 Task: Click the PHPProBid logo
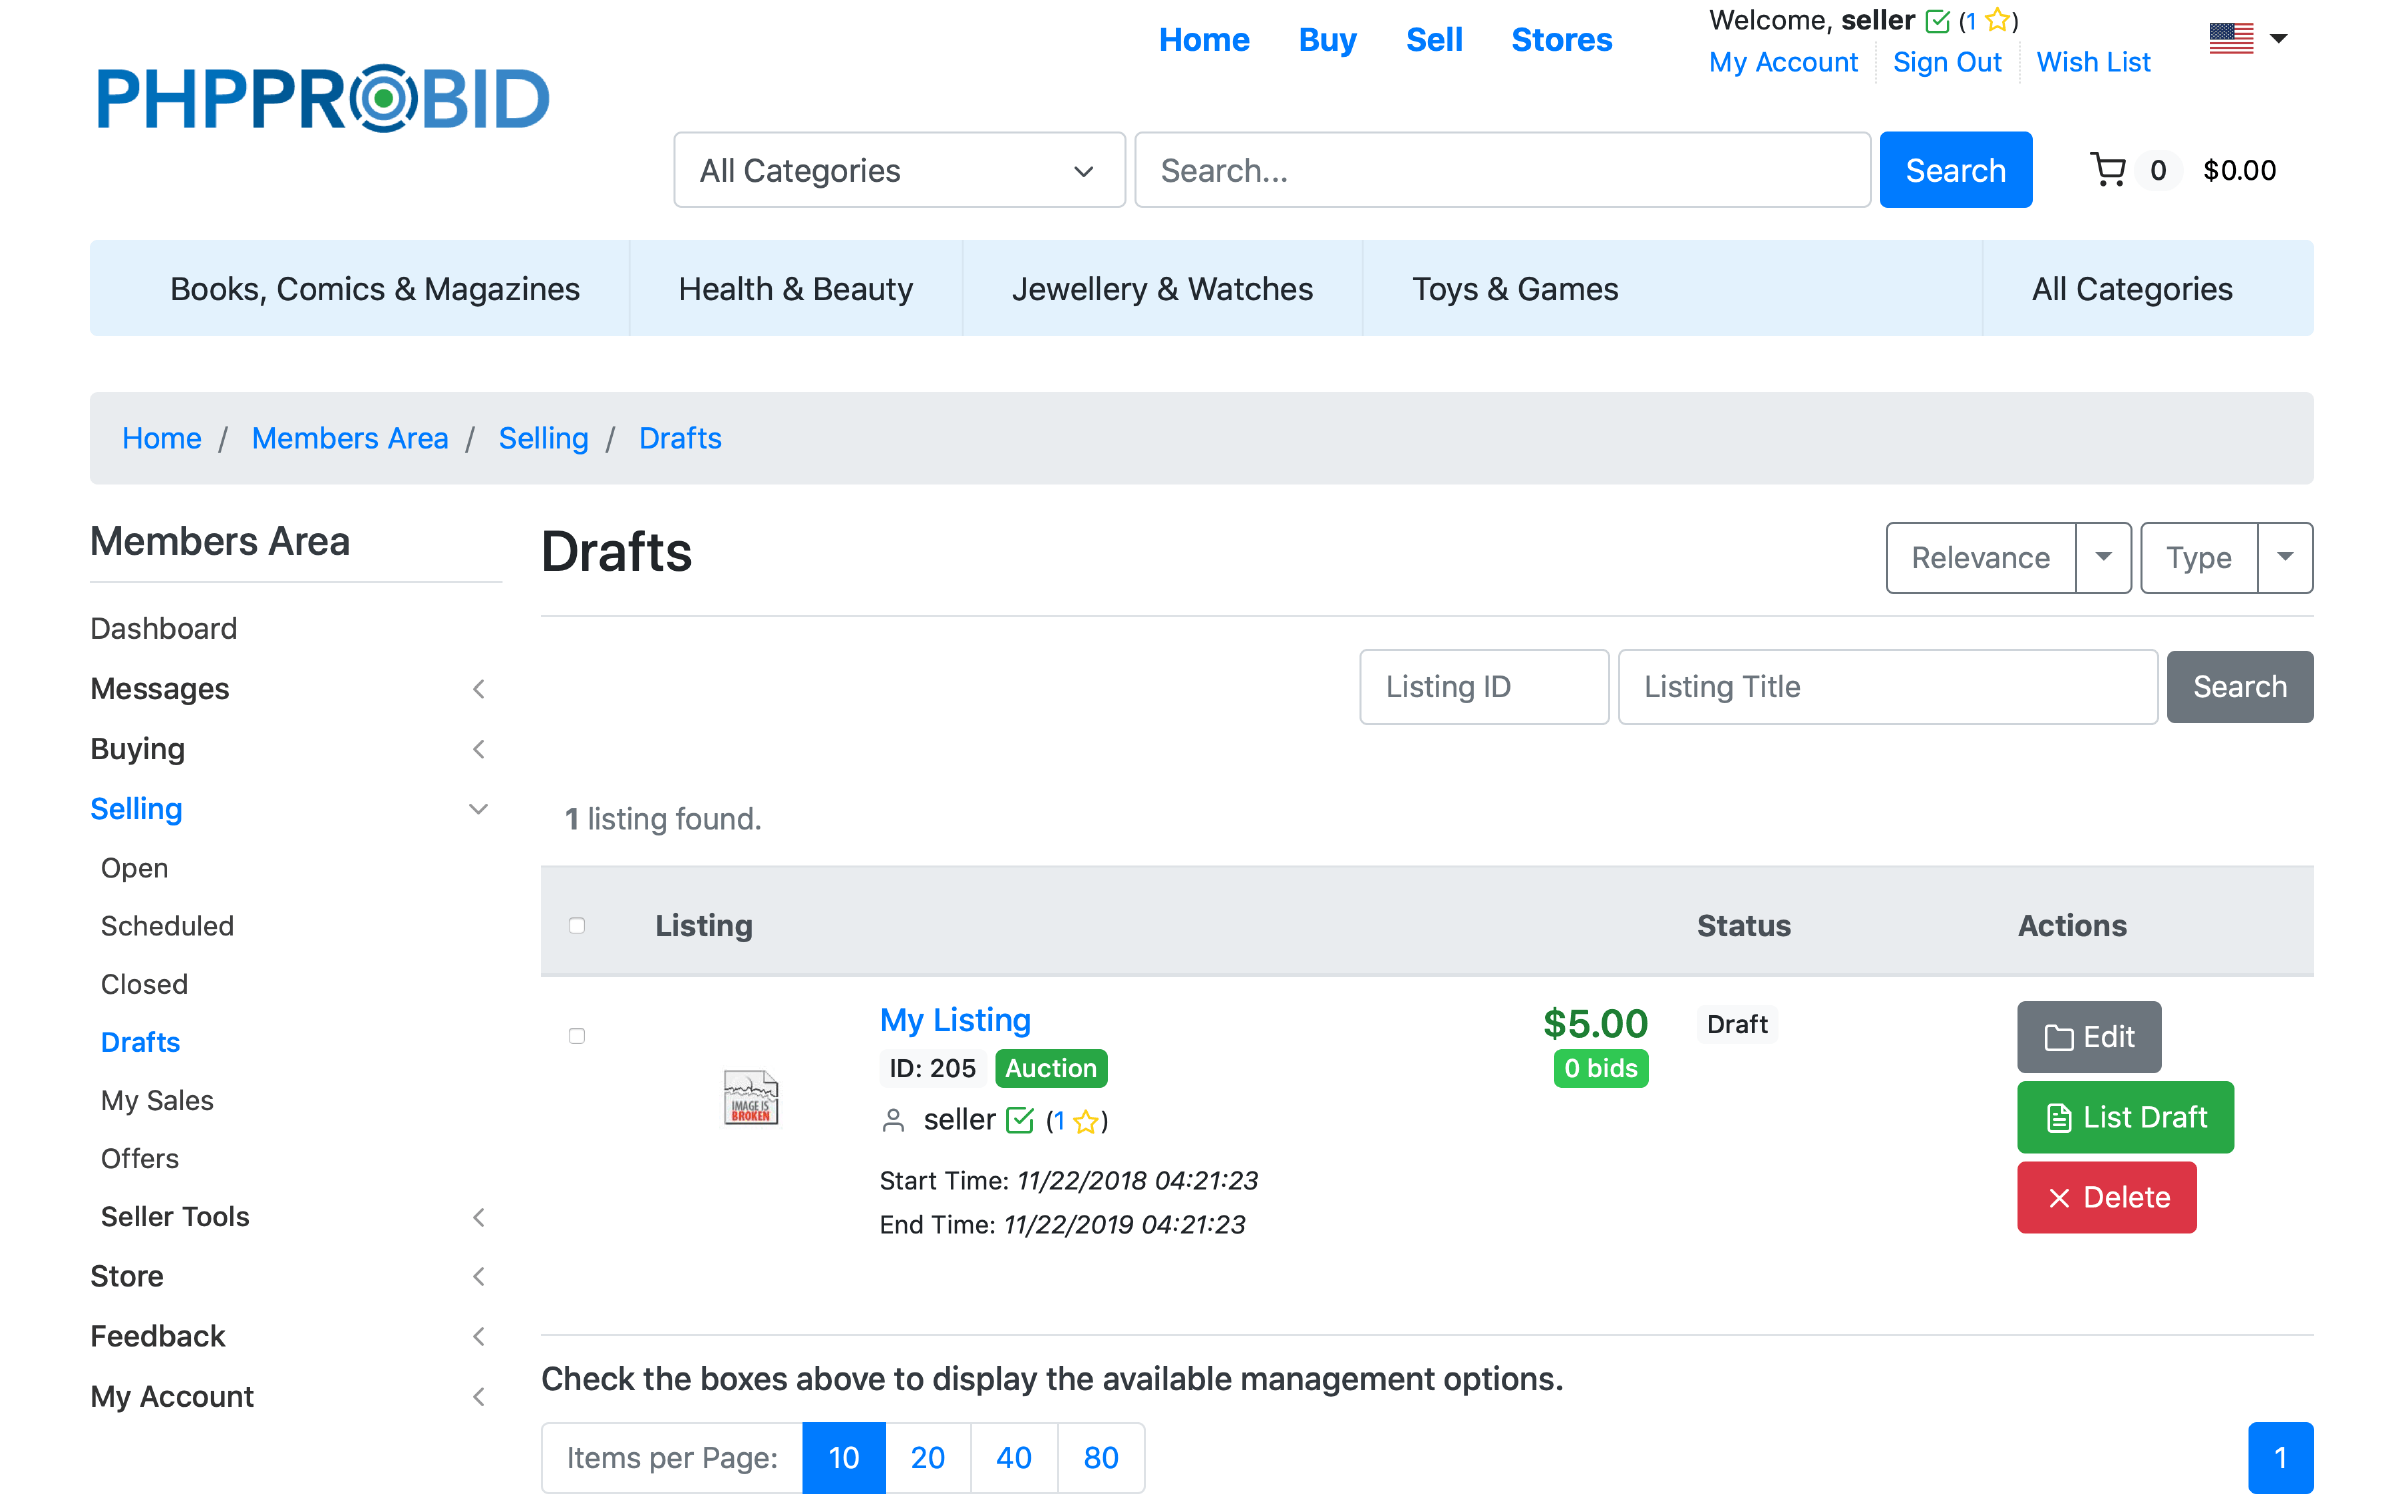[x=323, y=98]
